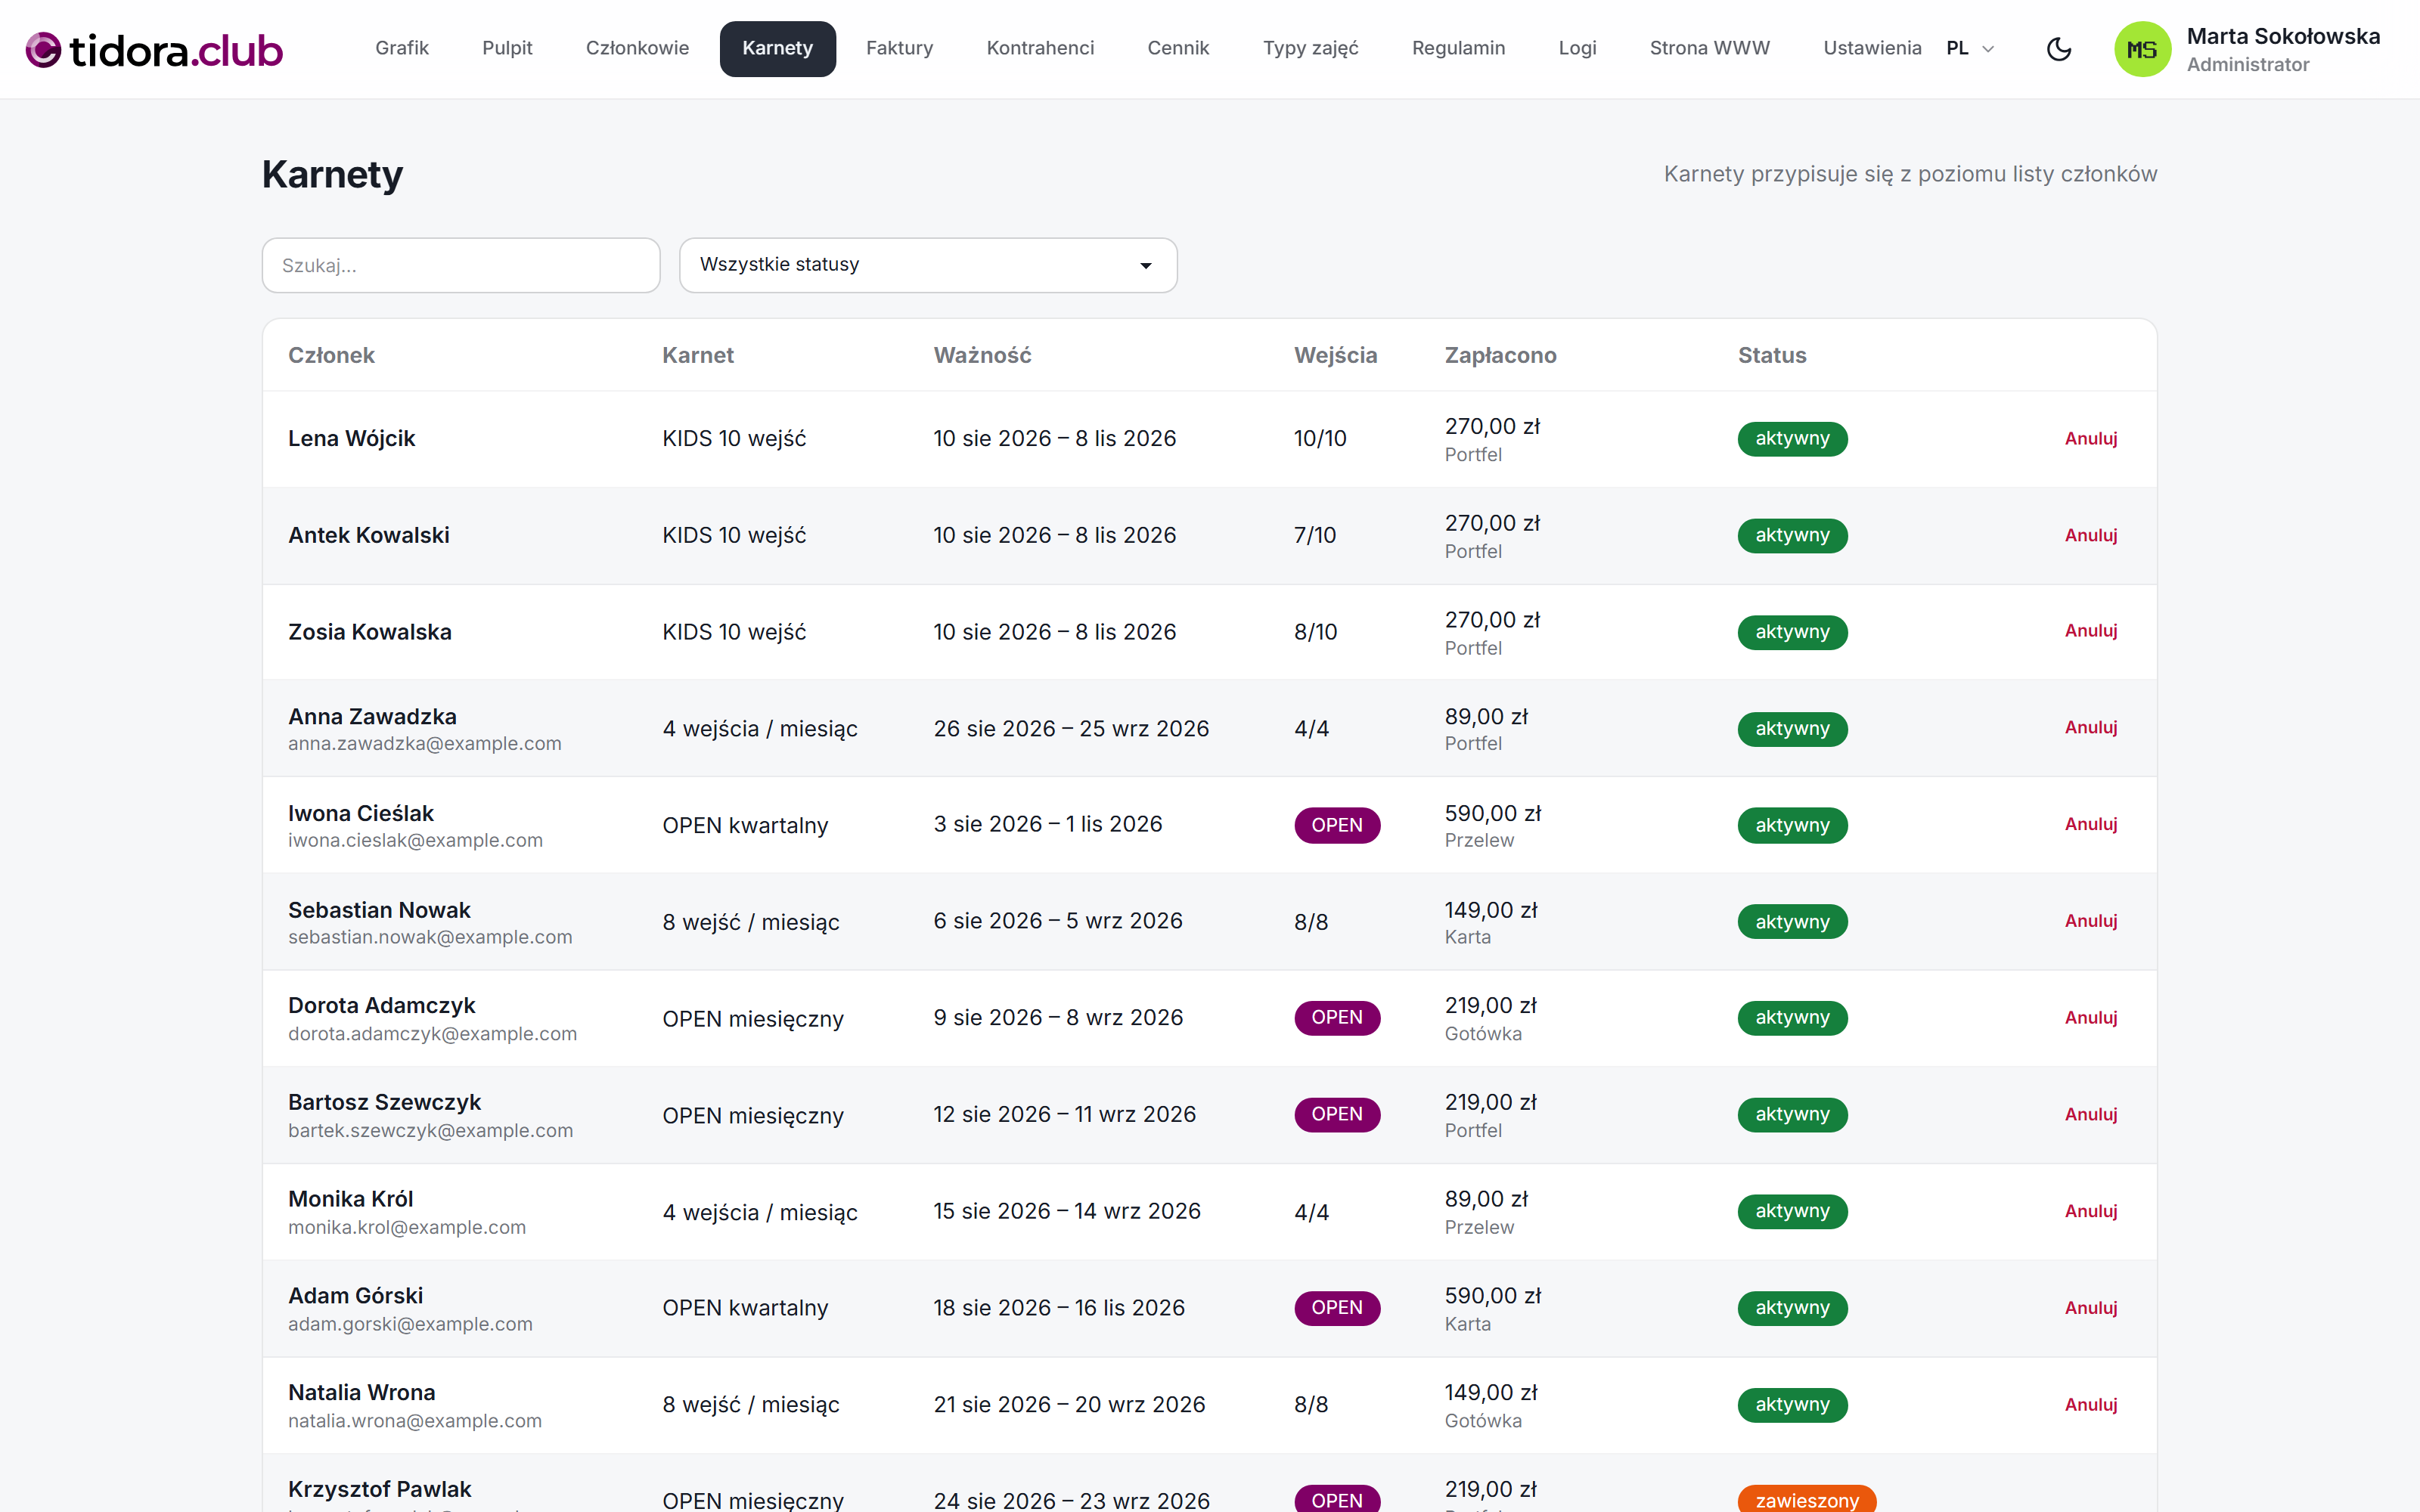
Task: Open the Wszystkie statusy dropdown
Action: pyautogui.click(x=927, y=265)
